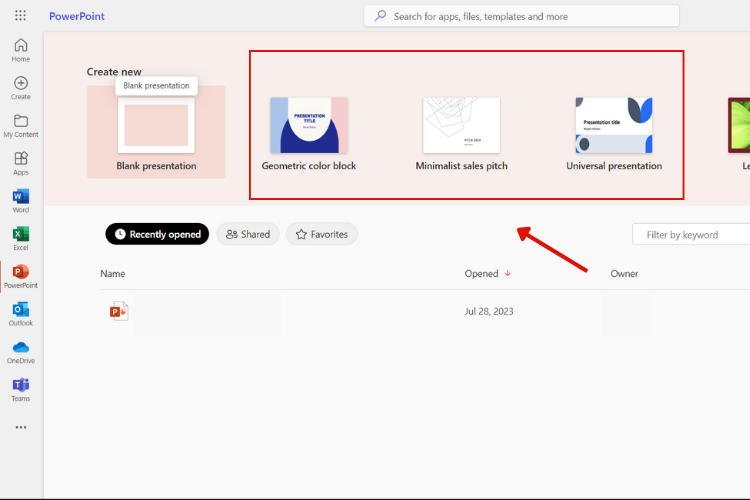Sort by the Opened column header
The image size is (750, 500).
[487, 273]
